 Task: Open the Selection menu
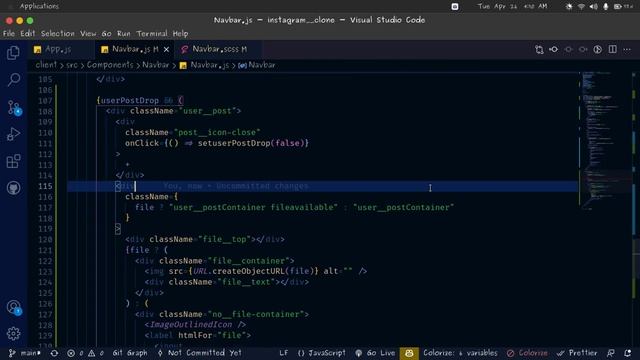pyautogui.click(x=58, y=33)
